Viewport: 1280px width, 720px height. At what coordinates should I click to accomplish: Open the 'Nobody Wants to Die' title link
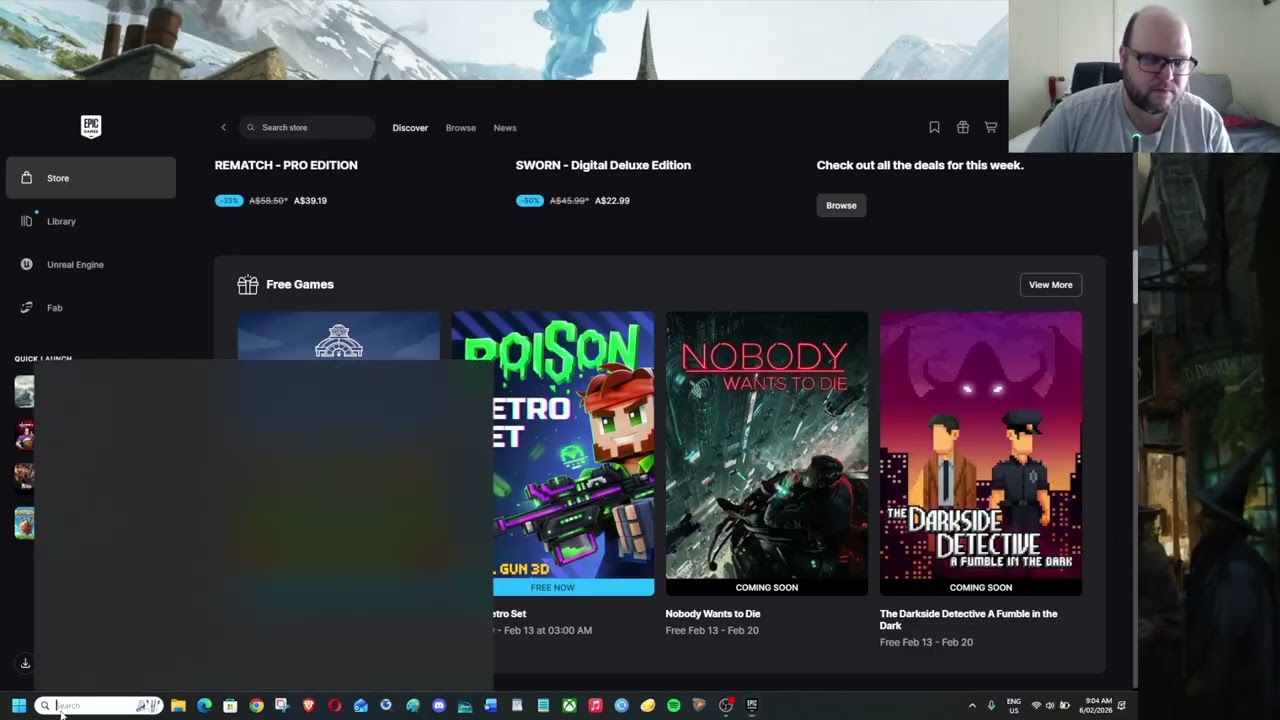(713, 614)
